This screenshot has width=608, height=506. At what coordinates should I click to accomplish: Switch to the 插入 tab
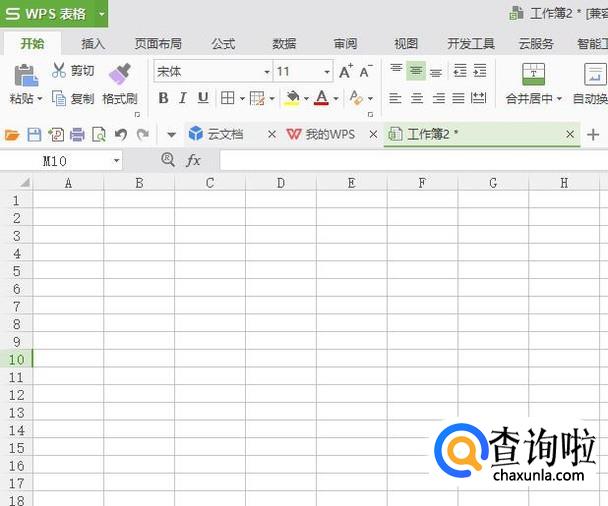click(93, 44)
